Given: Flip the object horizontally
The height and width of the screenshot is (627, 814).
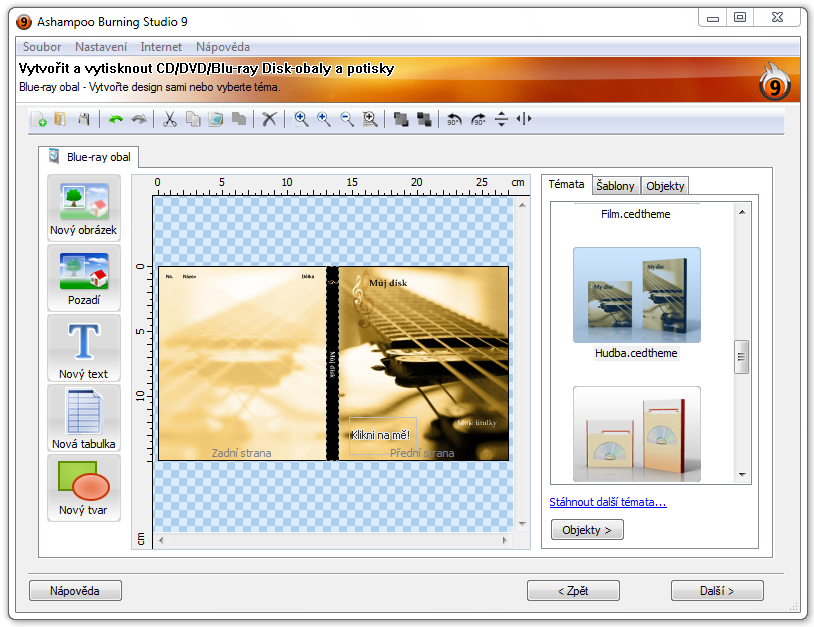Looking at the screenshot, I should [524, 119].
